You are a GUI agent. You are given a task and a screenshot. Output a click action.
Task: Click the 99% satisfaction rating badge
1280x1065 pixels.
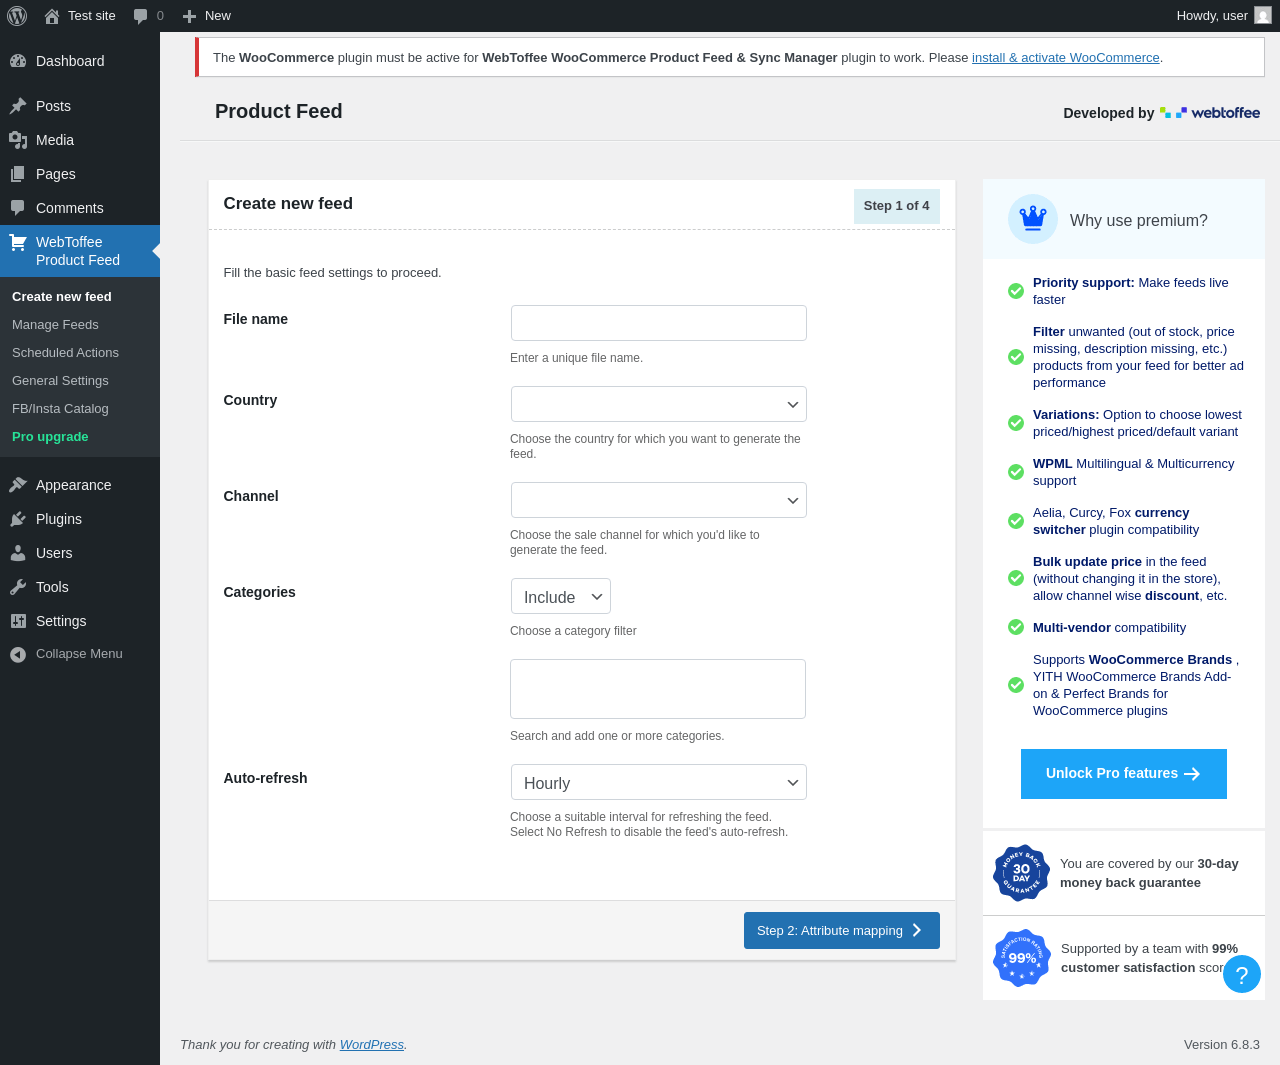1021,958
